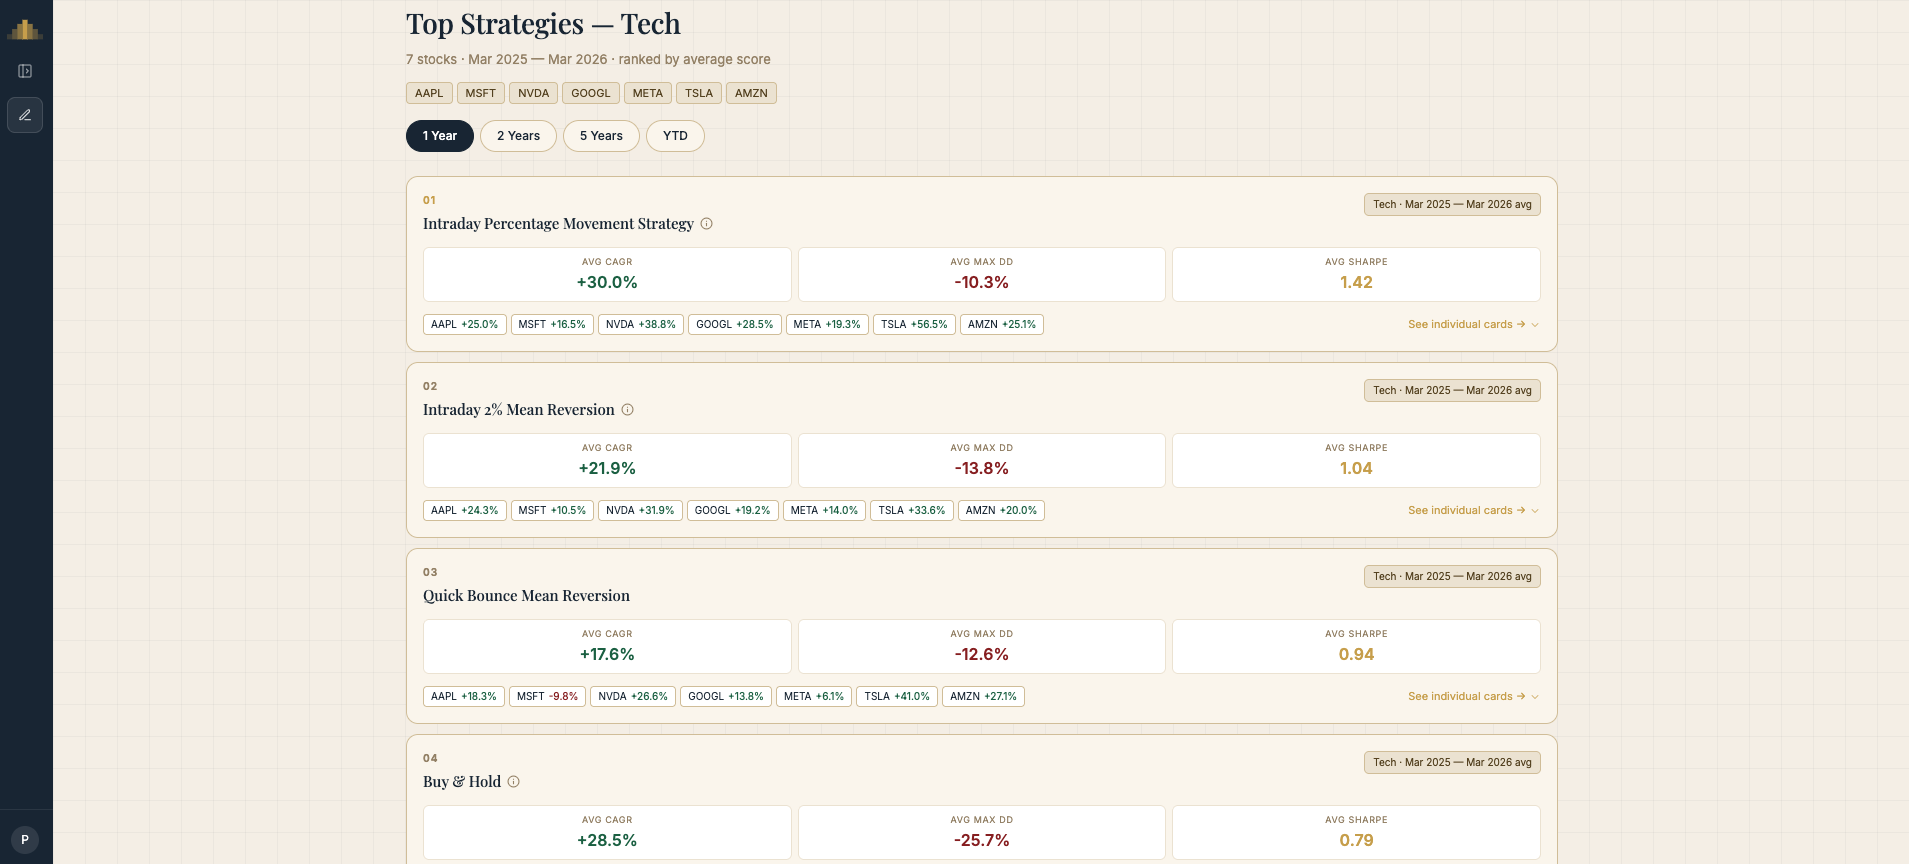Click the AAPL ticker tag under header
This screenshot has height=864, width=1909.
click(429, 93)
